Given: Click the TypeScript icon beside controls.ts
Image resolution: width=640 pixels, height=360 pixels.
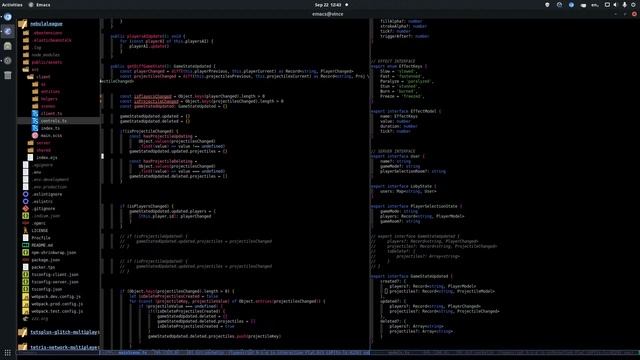Looking at the screenshot, I should [x=35, y=121].
